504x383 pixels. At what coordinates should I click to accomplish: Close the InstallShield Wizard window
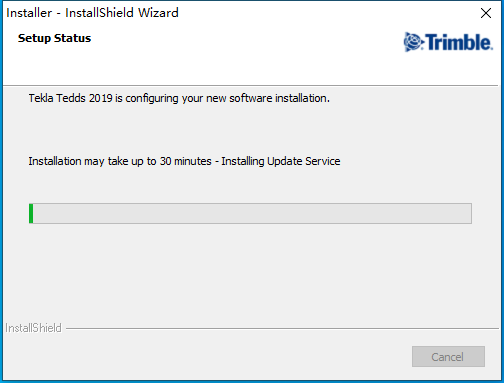click(x=486, y=13)
